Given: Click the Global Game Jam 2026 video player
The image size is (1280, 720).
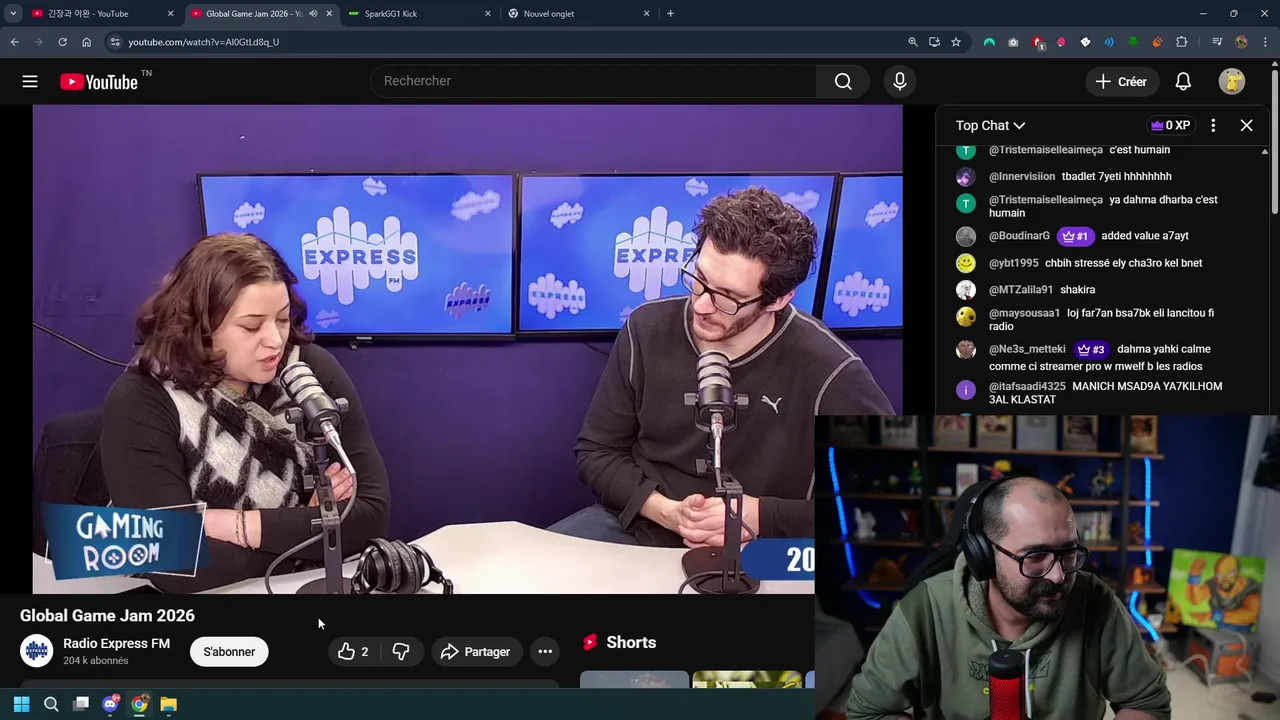Looking at the screenshot, I should tap(467, 349).
